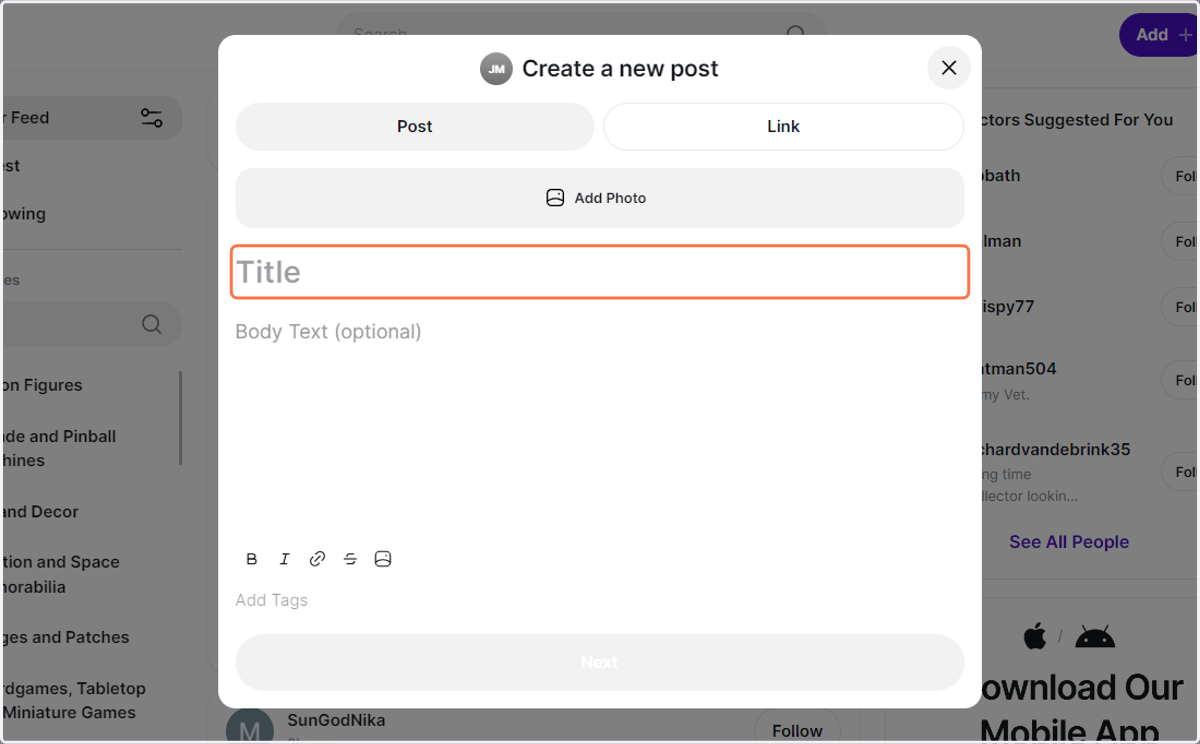Select the Post tab
This screenshot has width=1200, height=744.
(415, 126)
